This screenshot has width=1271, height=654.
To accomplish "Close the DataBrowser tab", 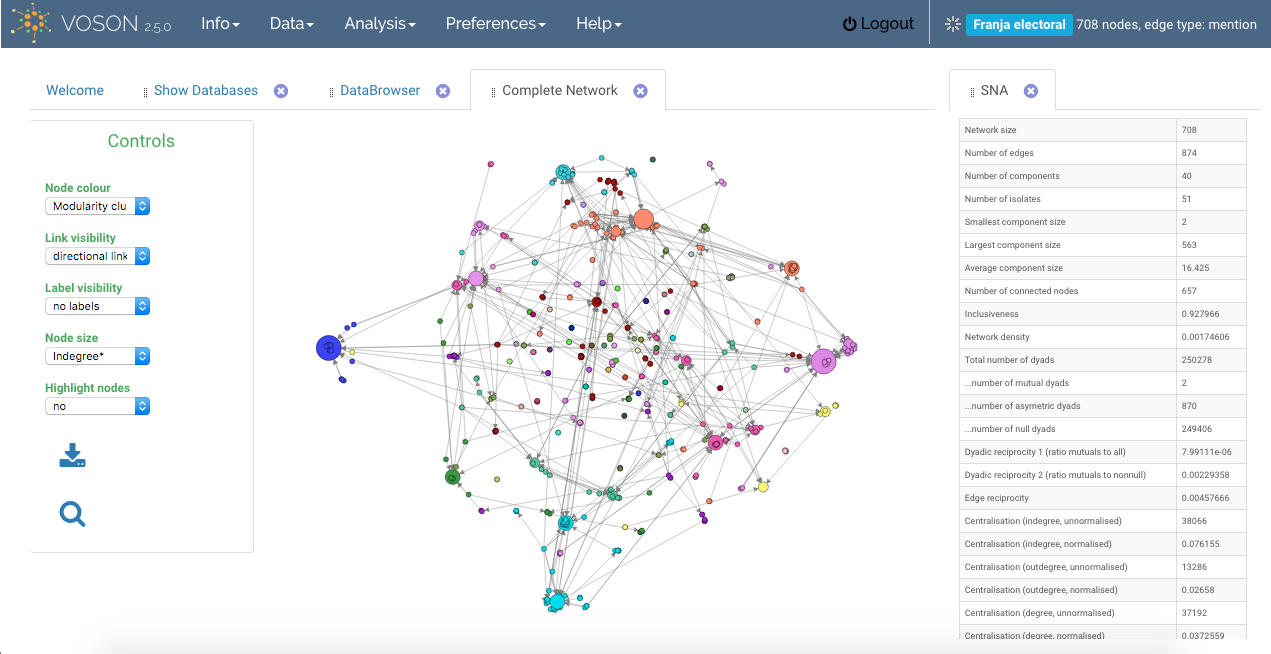I will pyautogui.click(x=443, y=91).
